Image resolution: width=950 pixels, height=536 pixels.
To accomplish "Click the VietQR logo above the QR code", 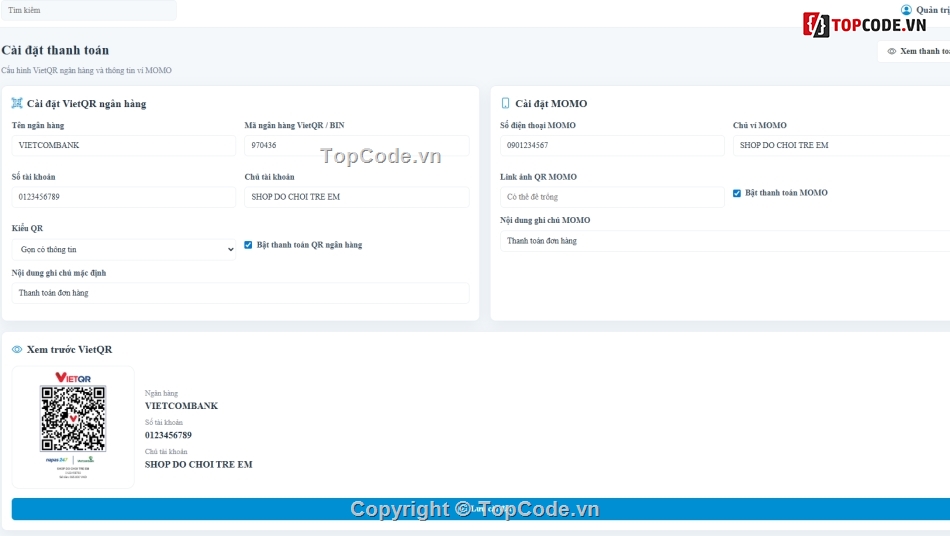I will point(73,377).
